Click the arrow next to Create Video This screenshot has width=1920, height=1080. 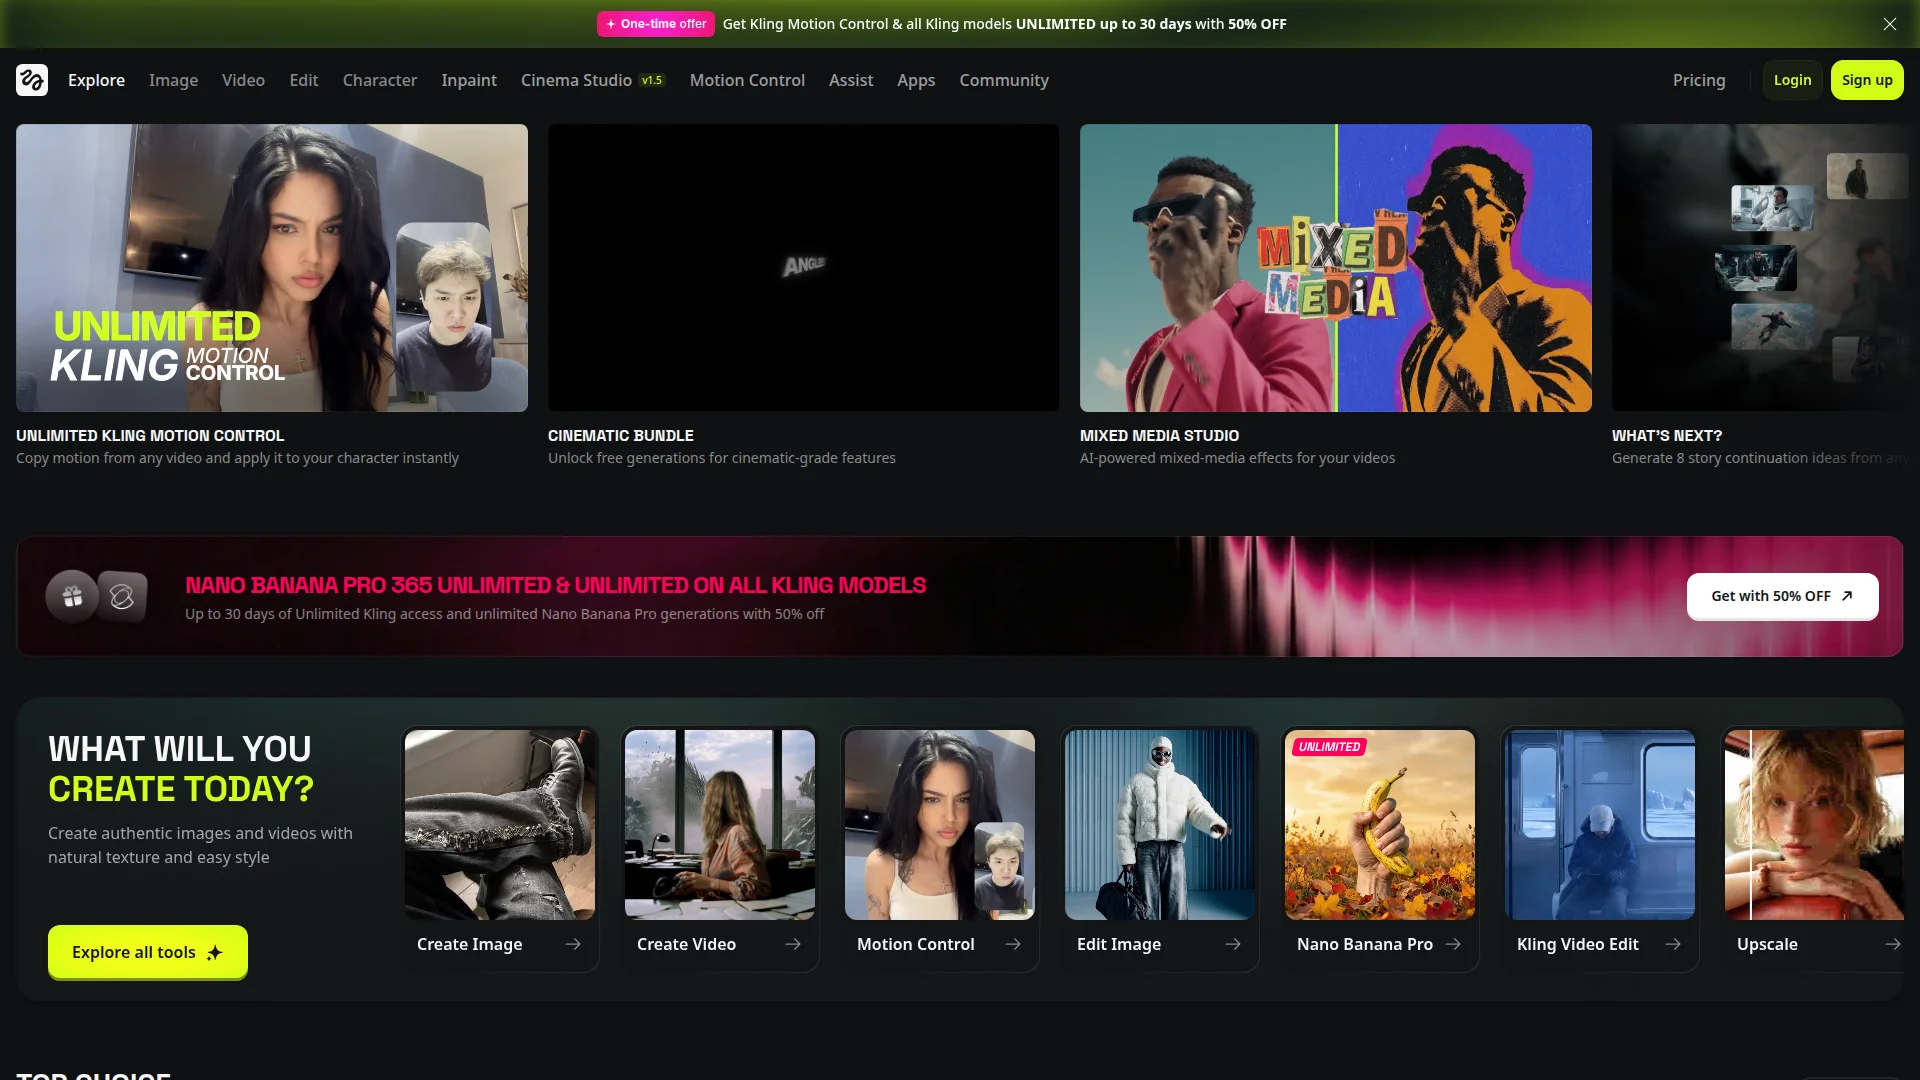(793, 944)
